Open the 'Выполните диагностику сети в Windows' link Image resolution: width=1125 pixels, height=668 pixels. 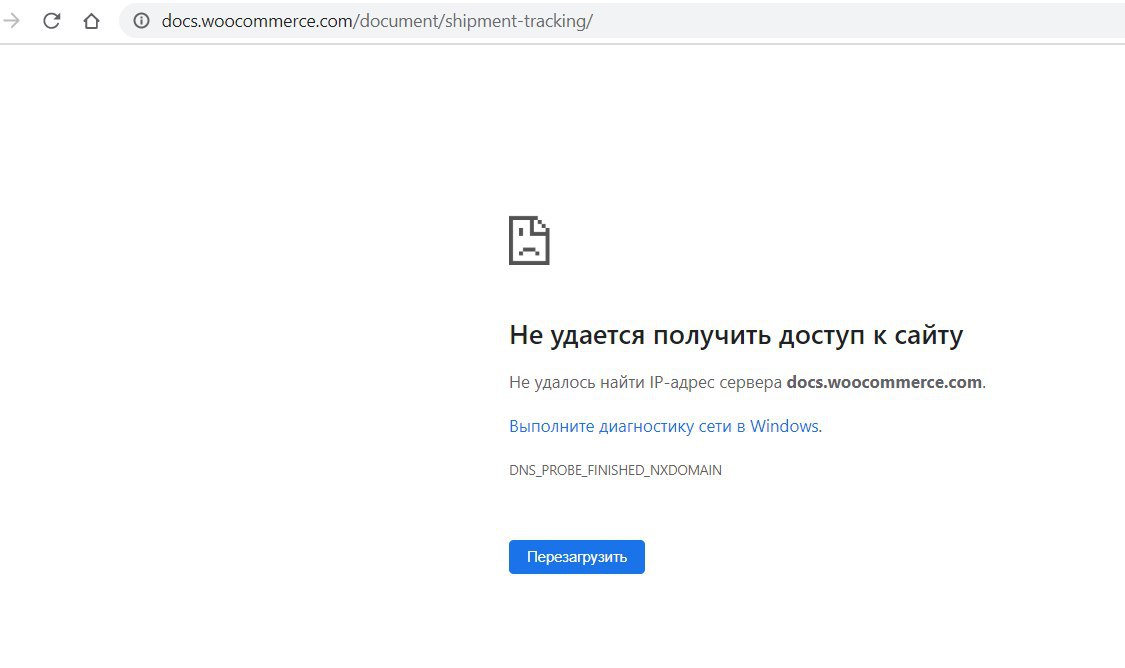665,426
